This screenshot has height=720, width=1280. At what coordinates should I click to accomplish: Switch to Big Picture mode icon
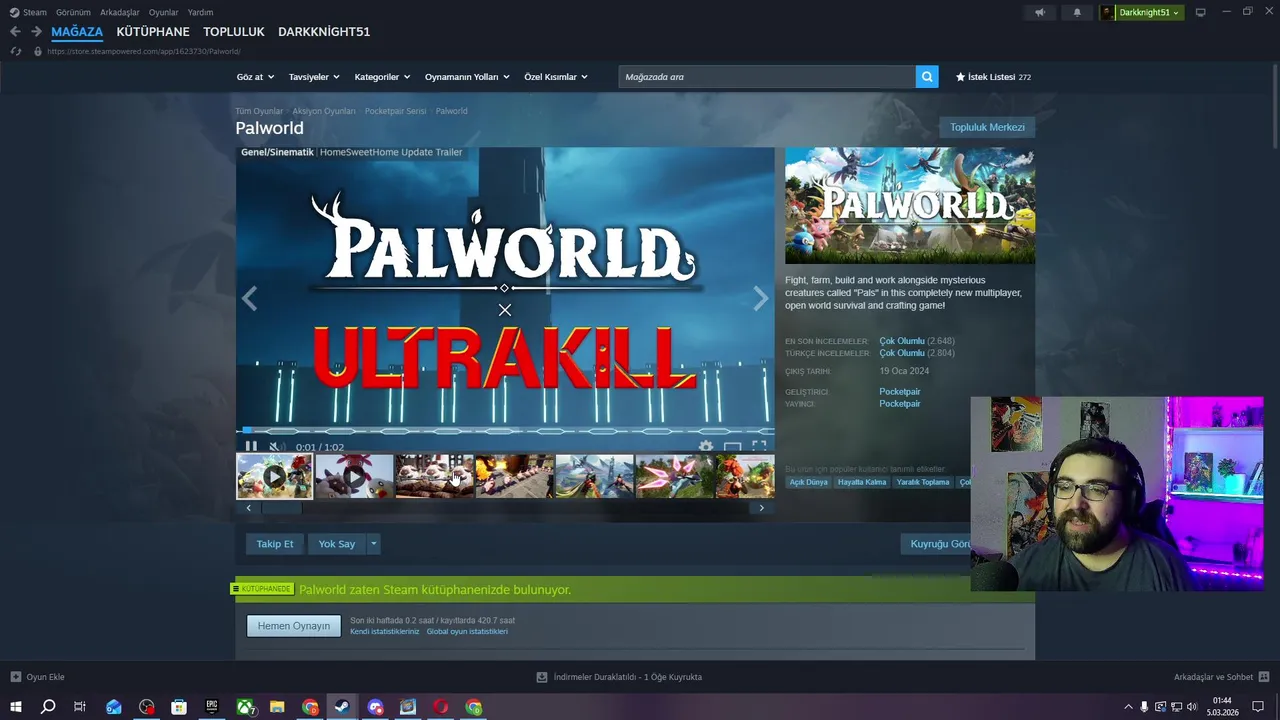point(1201,12)
